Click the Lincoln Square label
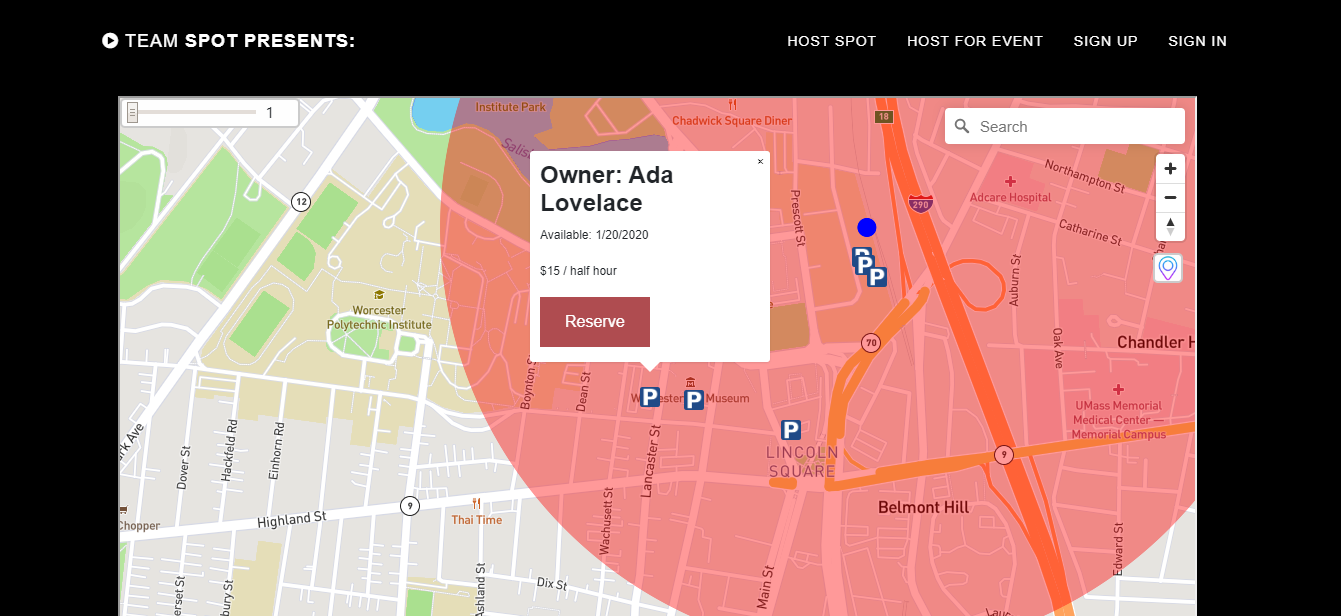This screenshot has width=1341, height=616. point(802,462)
